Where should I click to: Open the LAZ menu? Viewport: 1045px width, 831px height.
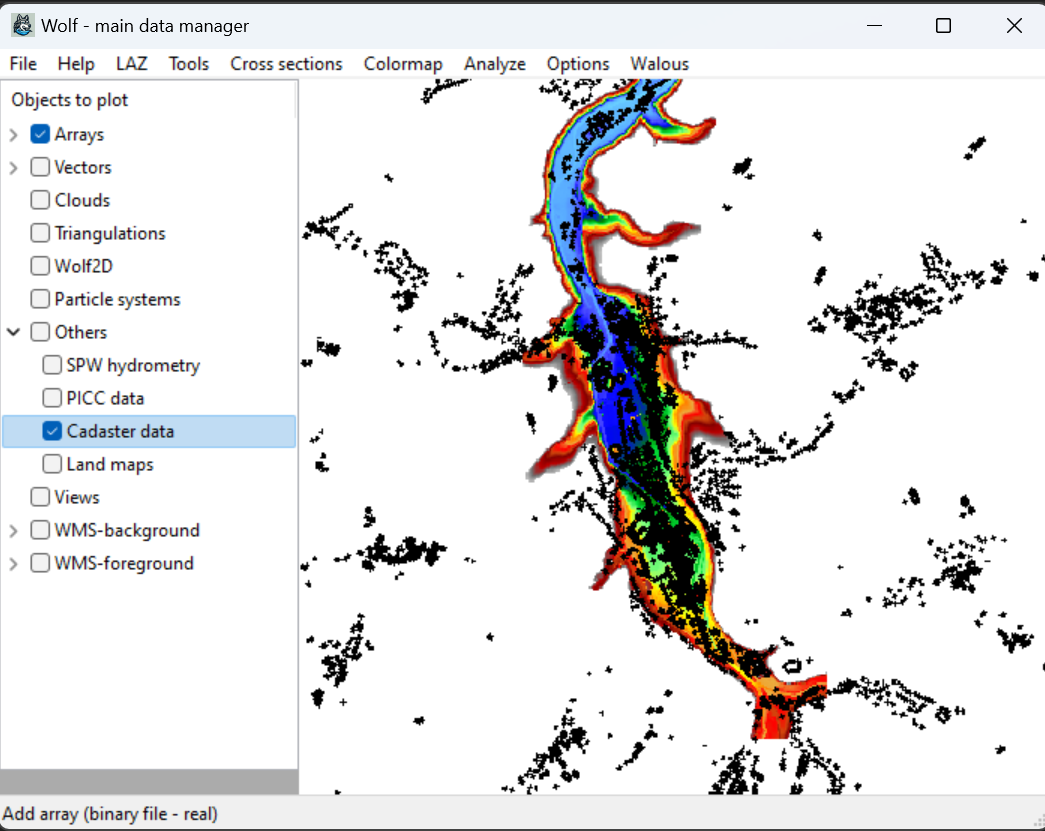pos(131,64)
